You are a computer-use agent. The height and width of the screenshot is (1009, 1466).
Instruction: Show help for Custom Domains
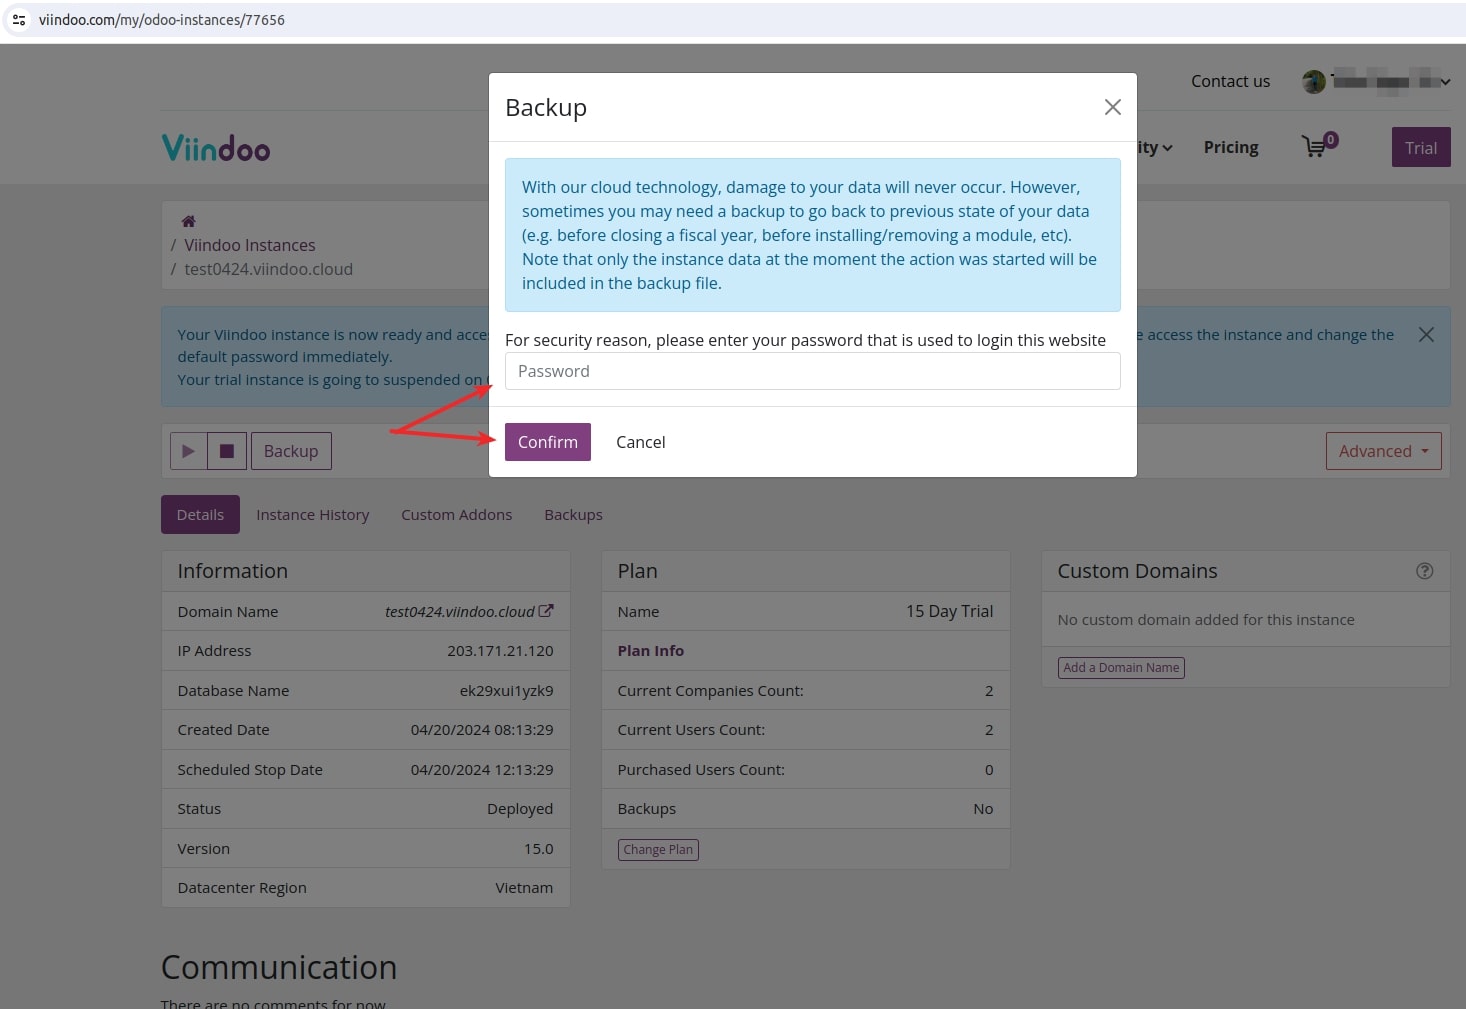tap(1425, 571)
